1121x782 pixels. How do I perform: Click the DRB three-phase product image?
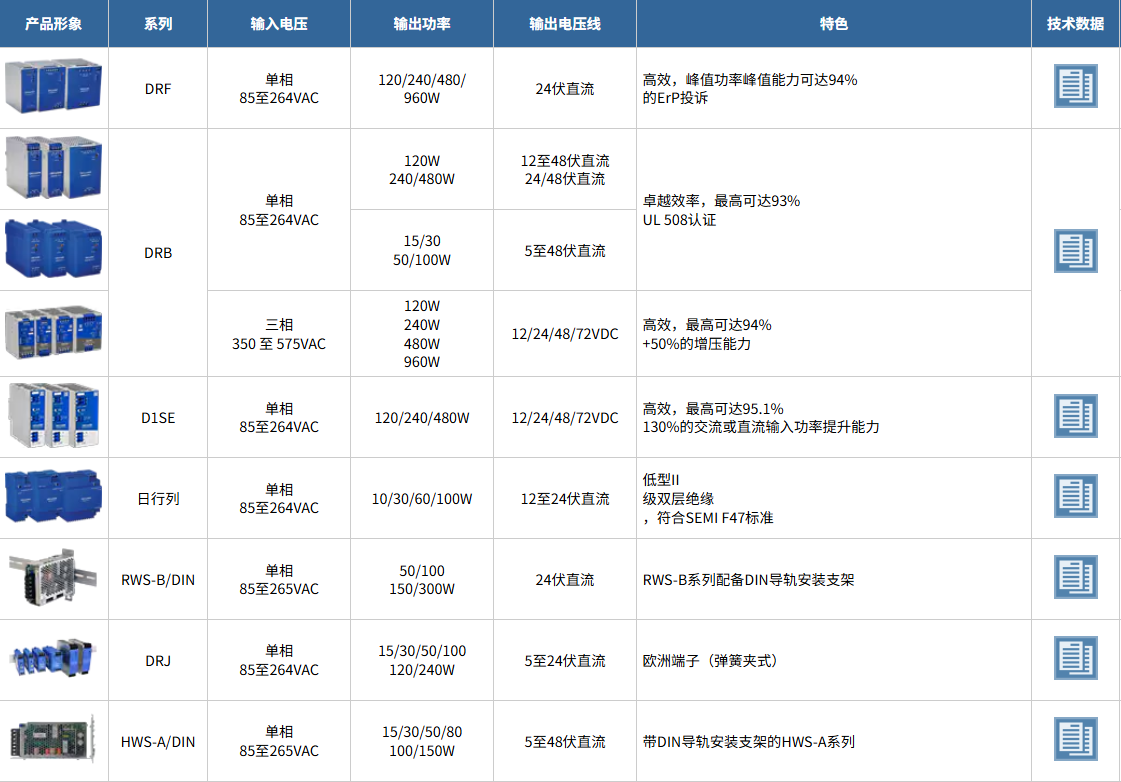[54, 332]
